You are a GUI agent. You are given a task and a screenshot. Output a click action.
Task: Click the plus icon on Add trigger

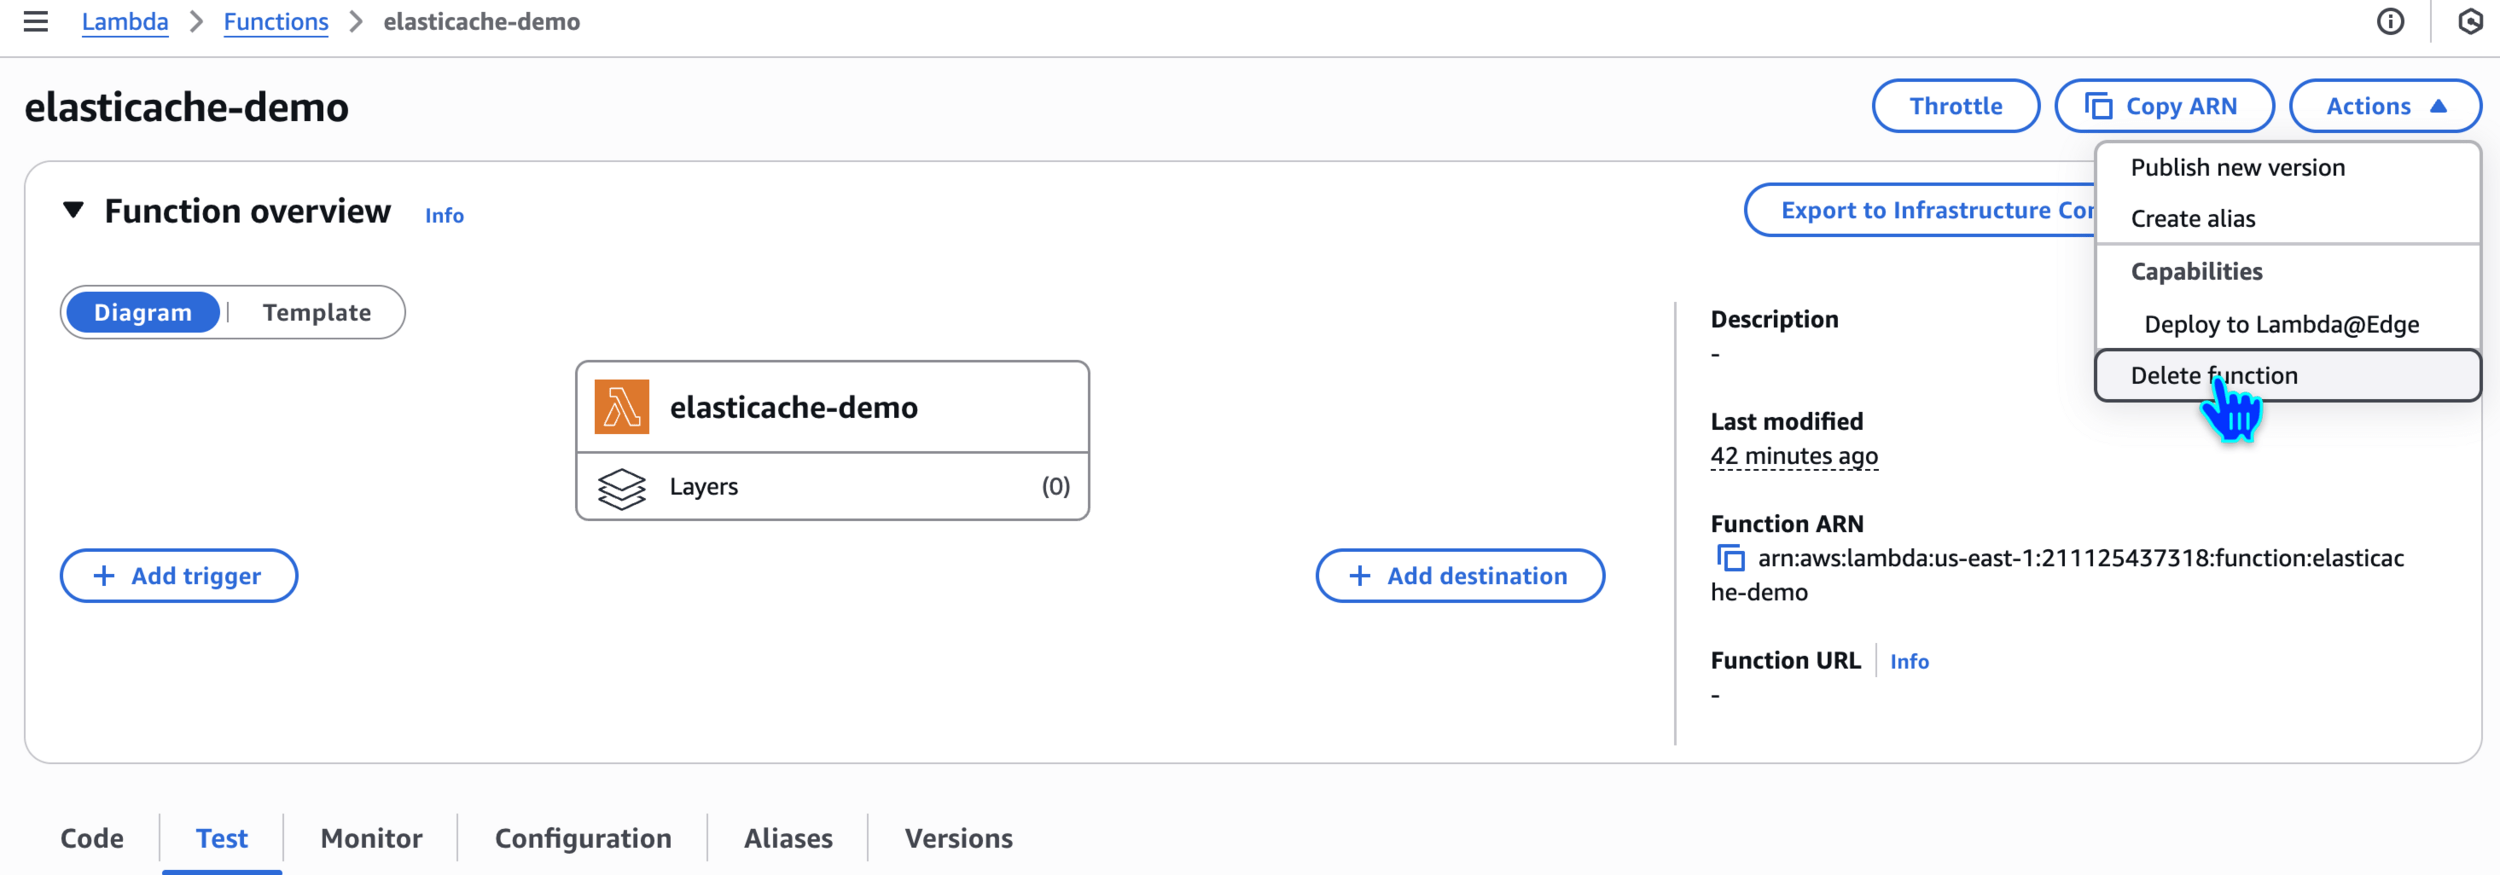(x=104, y=576)
